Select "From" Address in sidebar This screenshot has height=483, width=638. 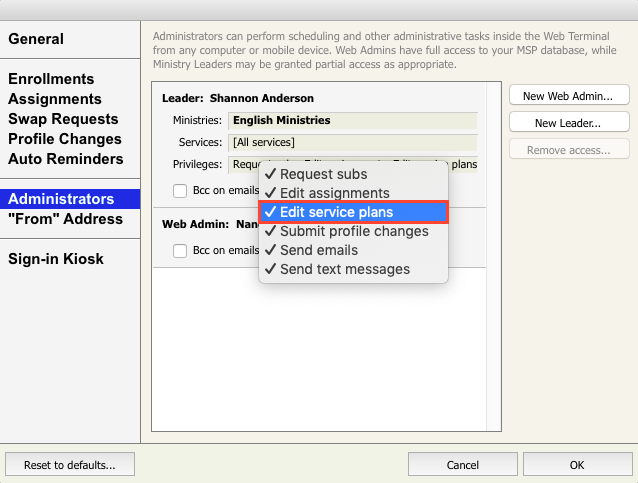coord(65,219)
